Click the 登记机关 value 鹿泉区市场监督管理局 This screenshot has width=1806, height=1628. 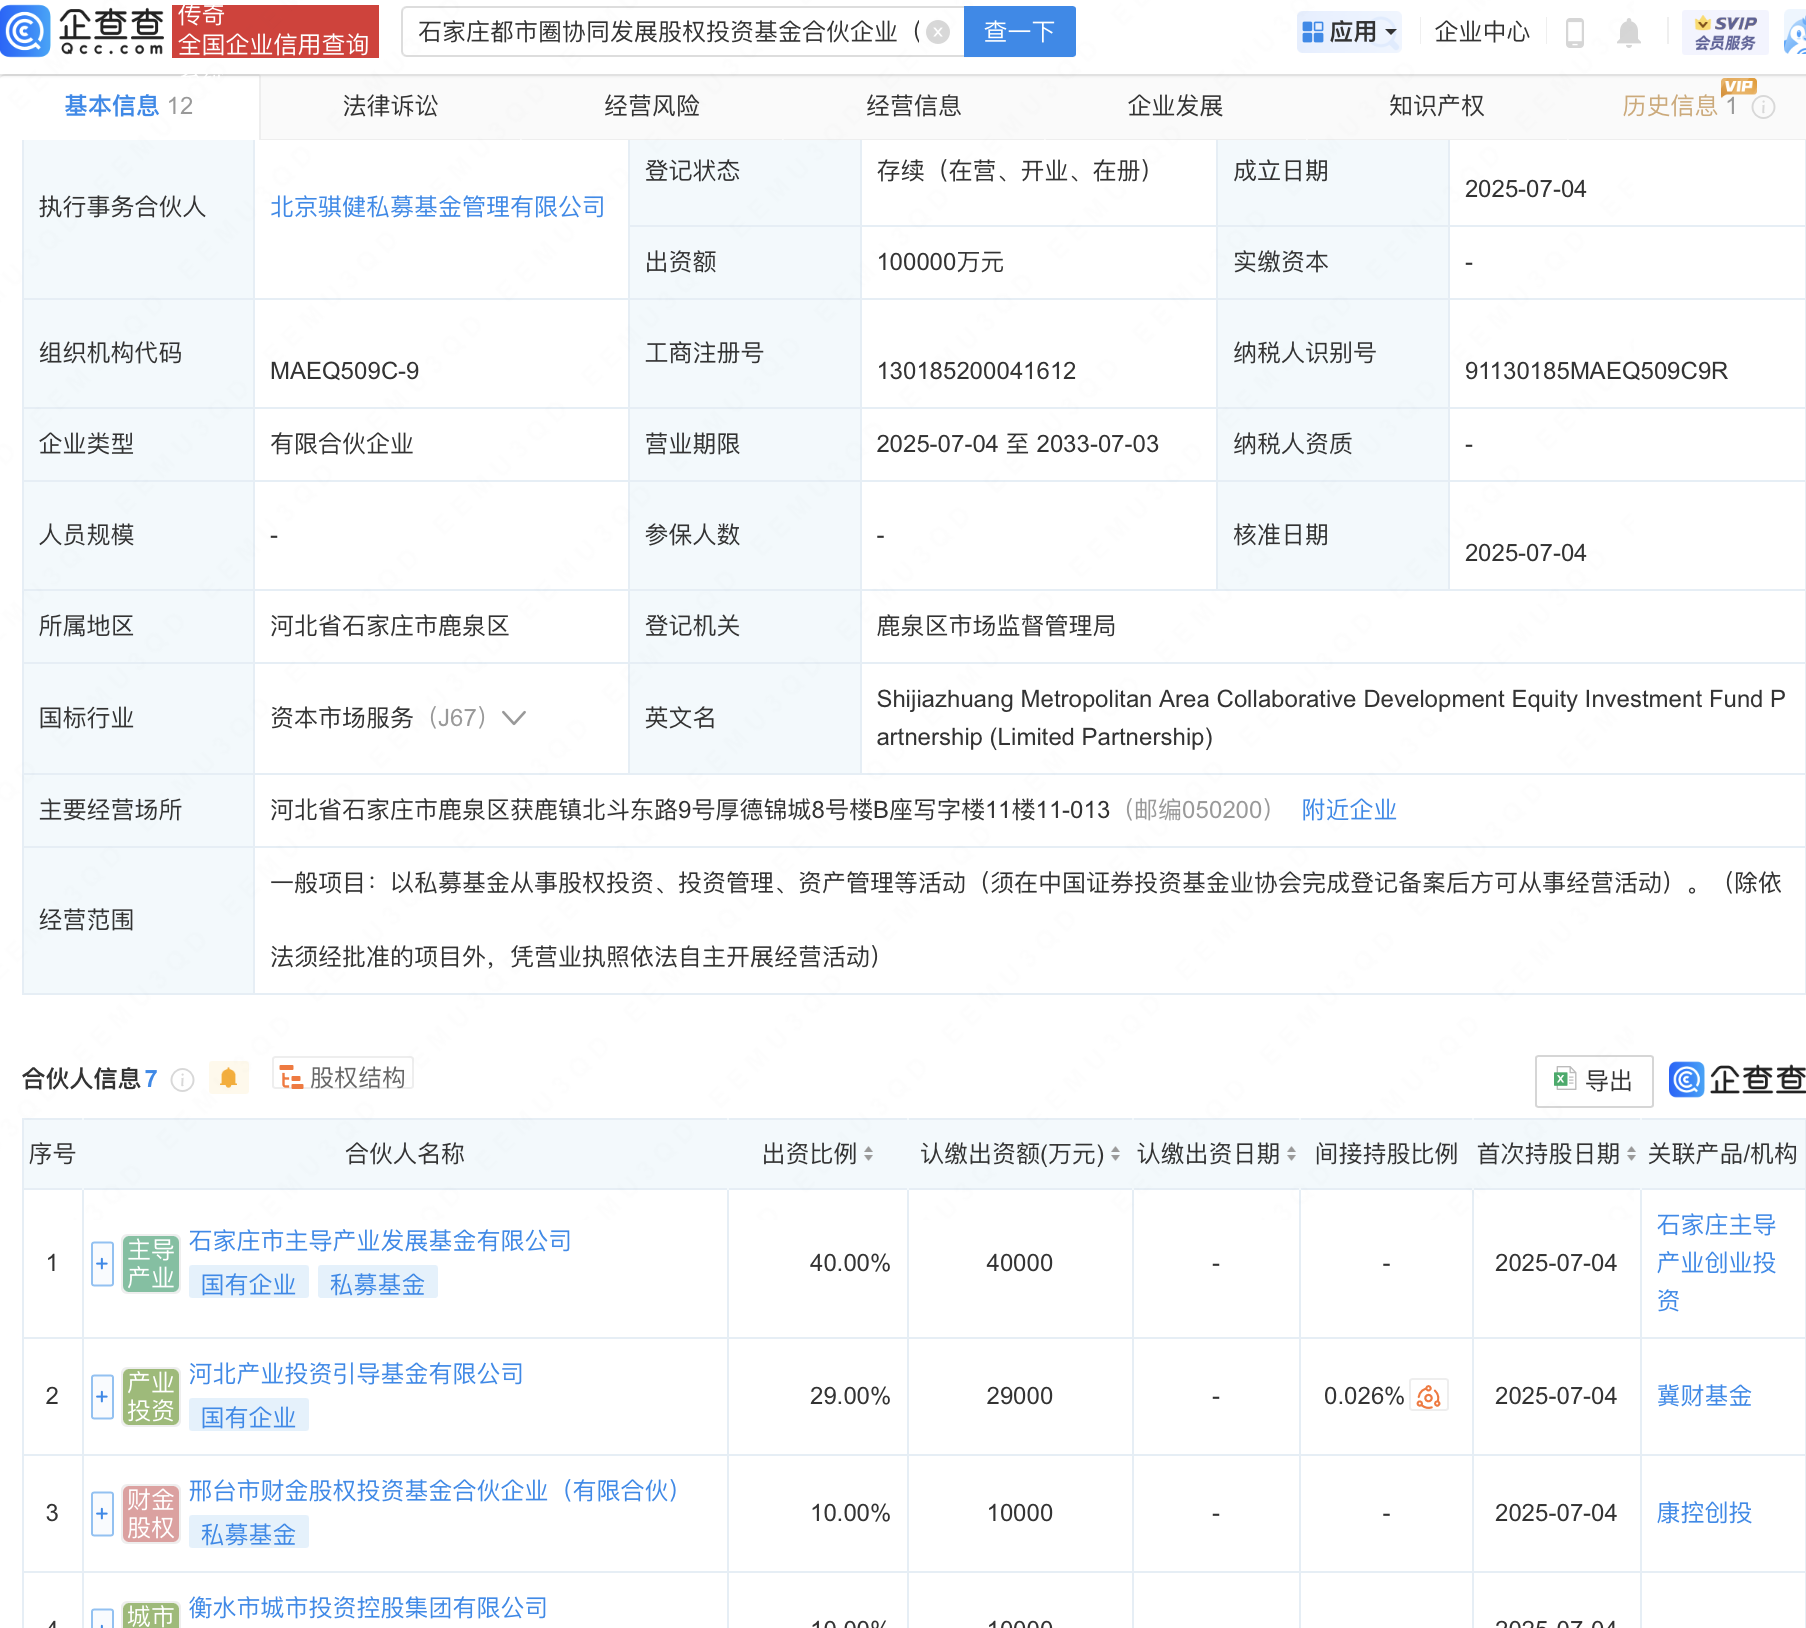tap(996, 626)
